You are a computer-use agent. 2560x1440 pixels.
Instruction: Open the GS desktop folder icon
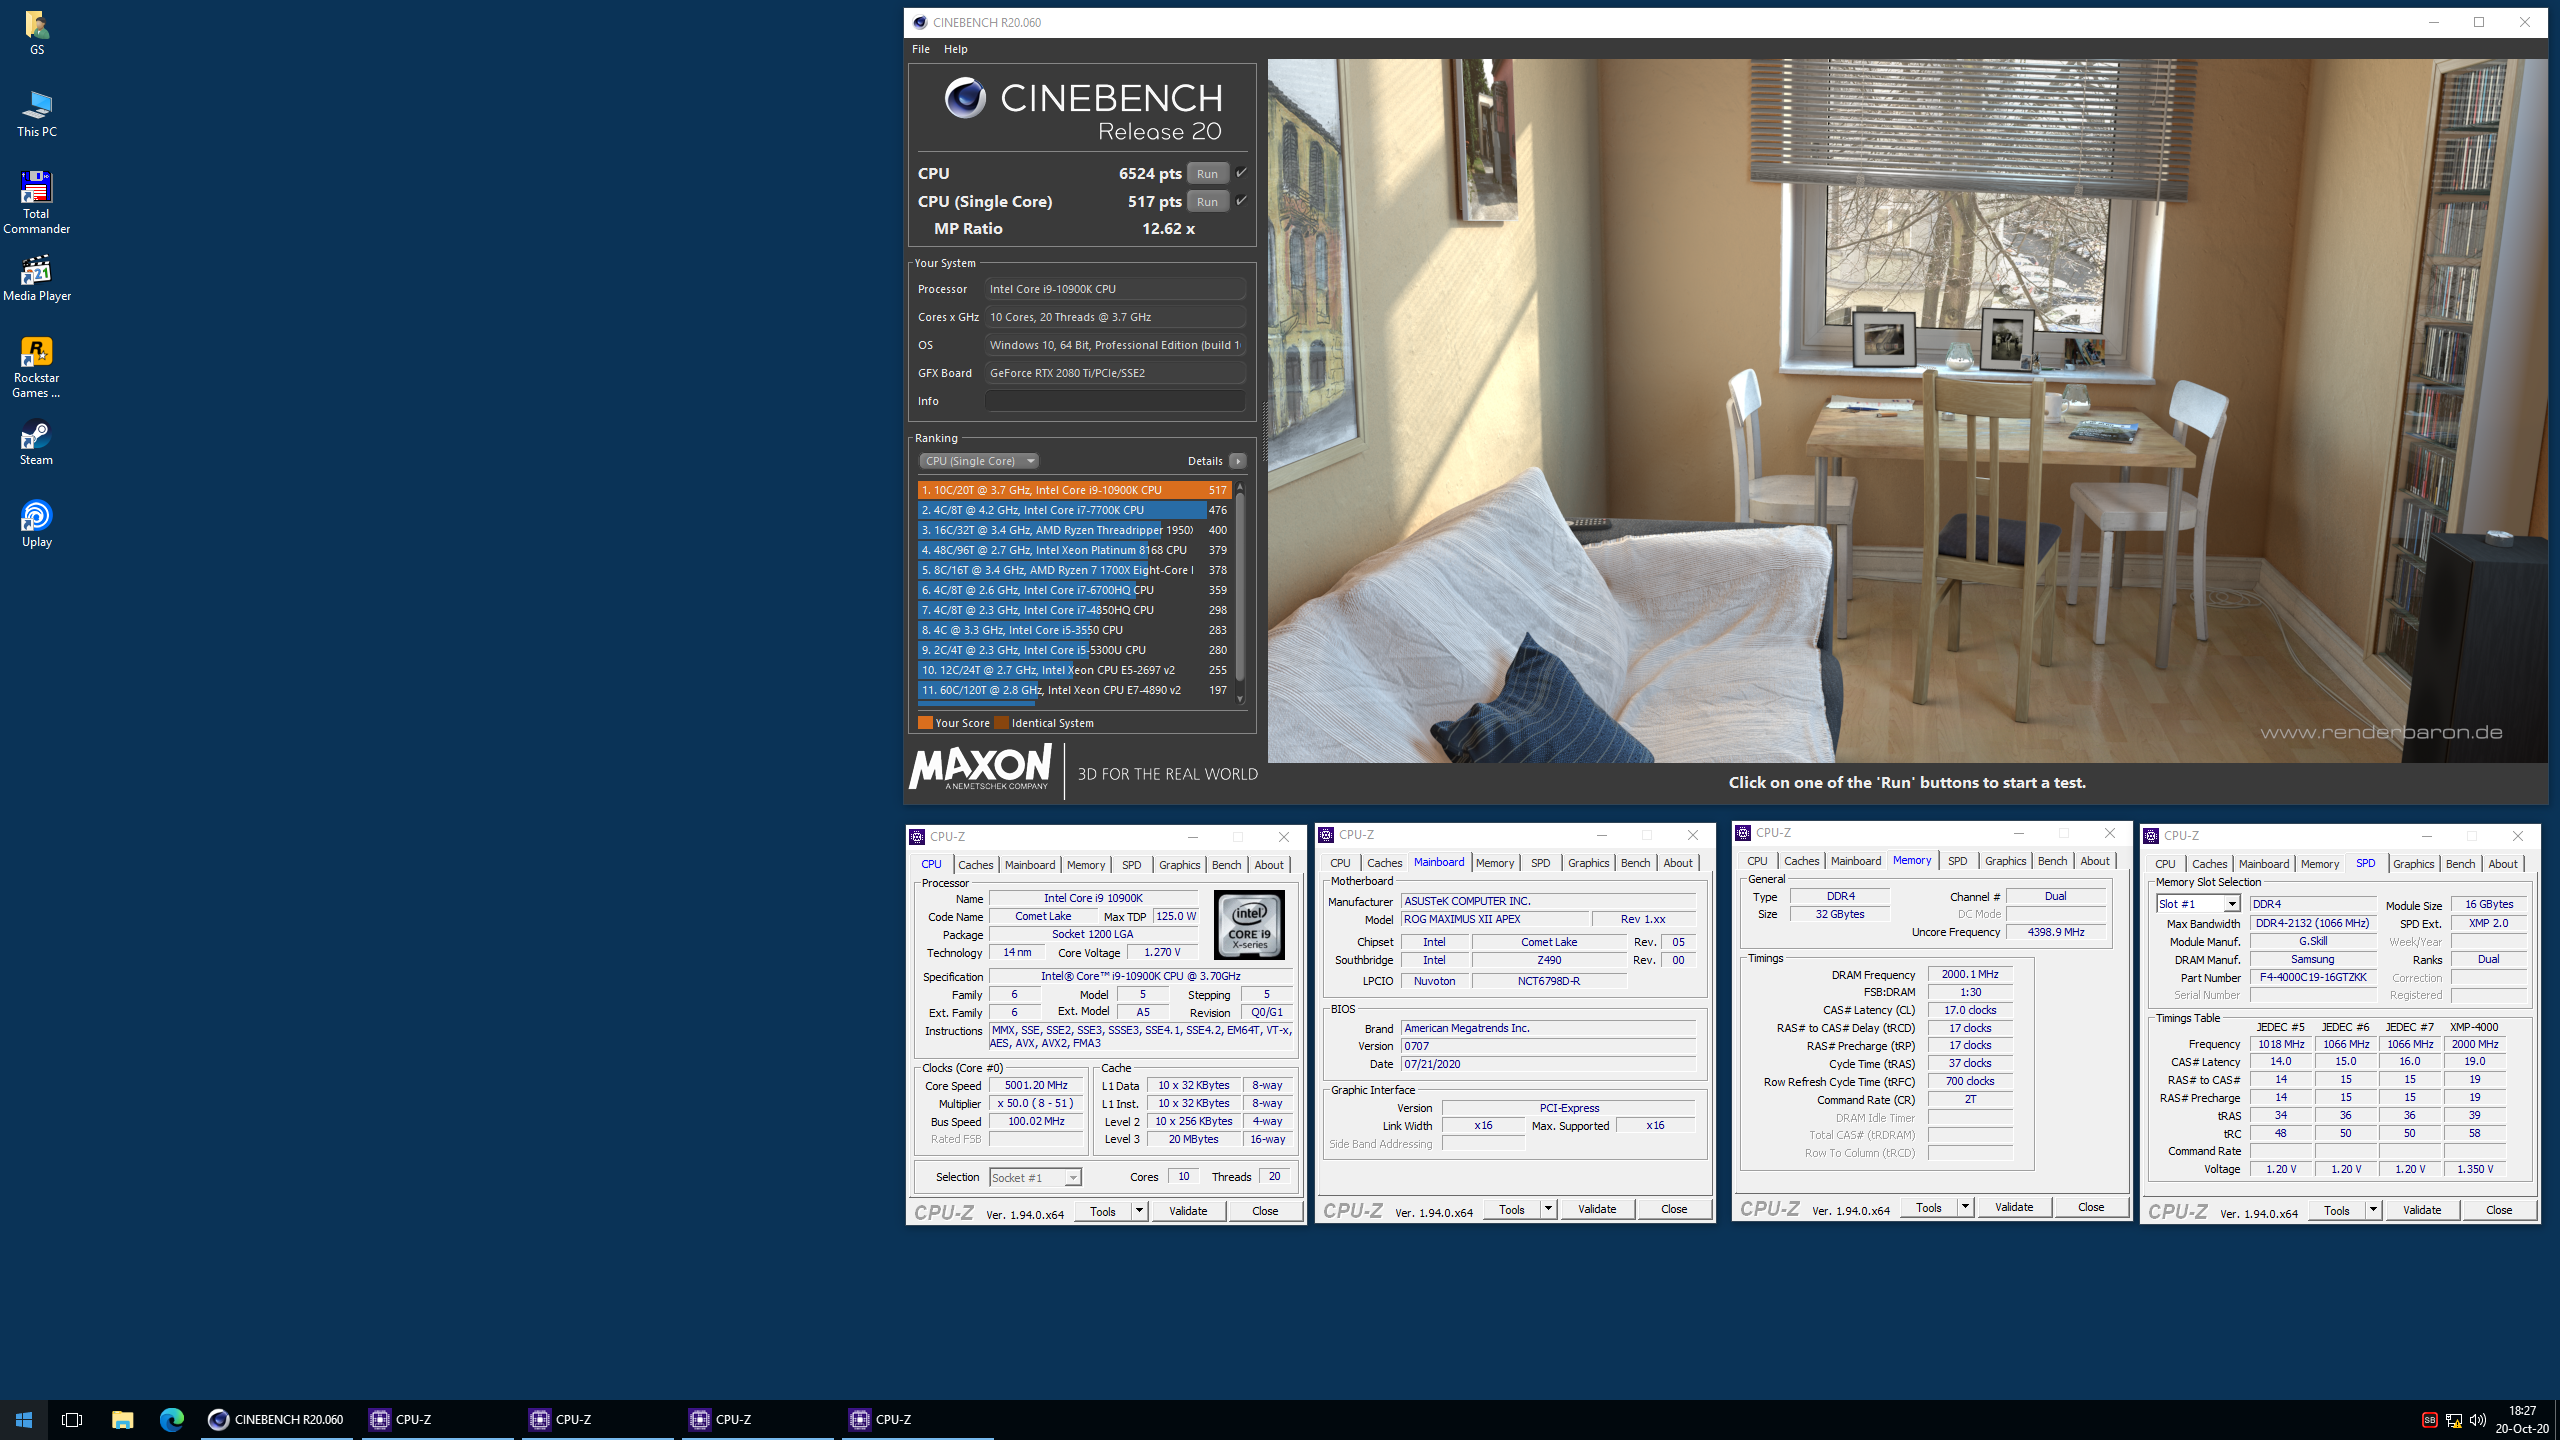coord(36,32)
